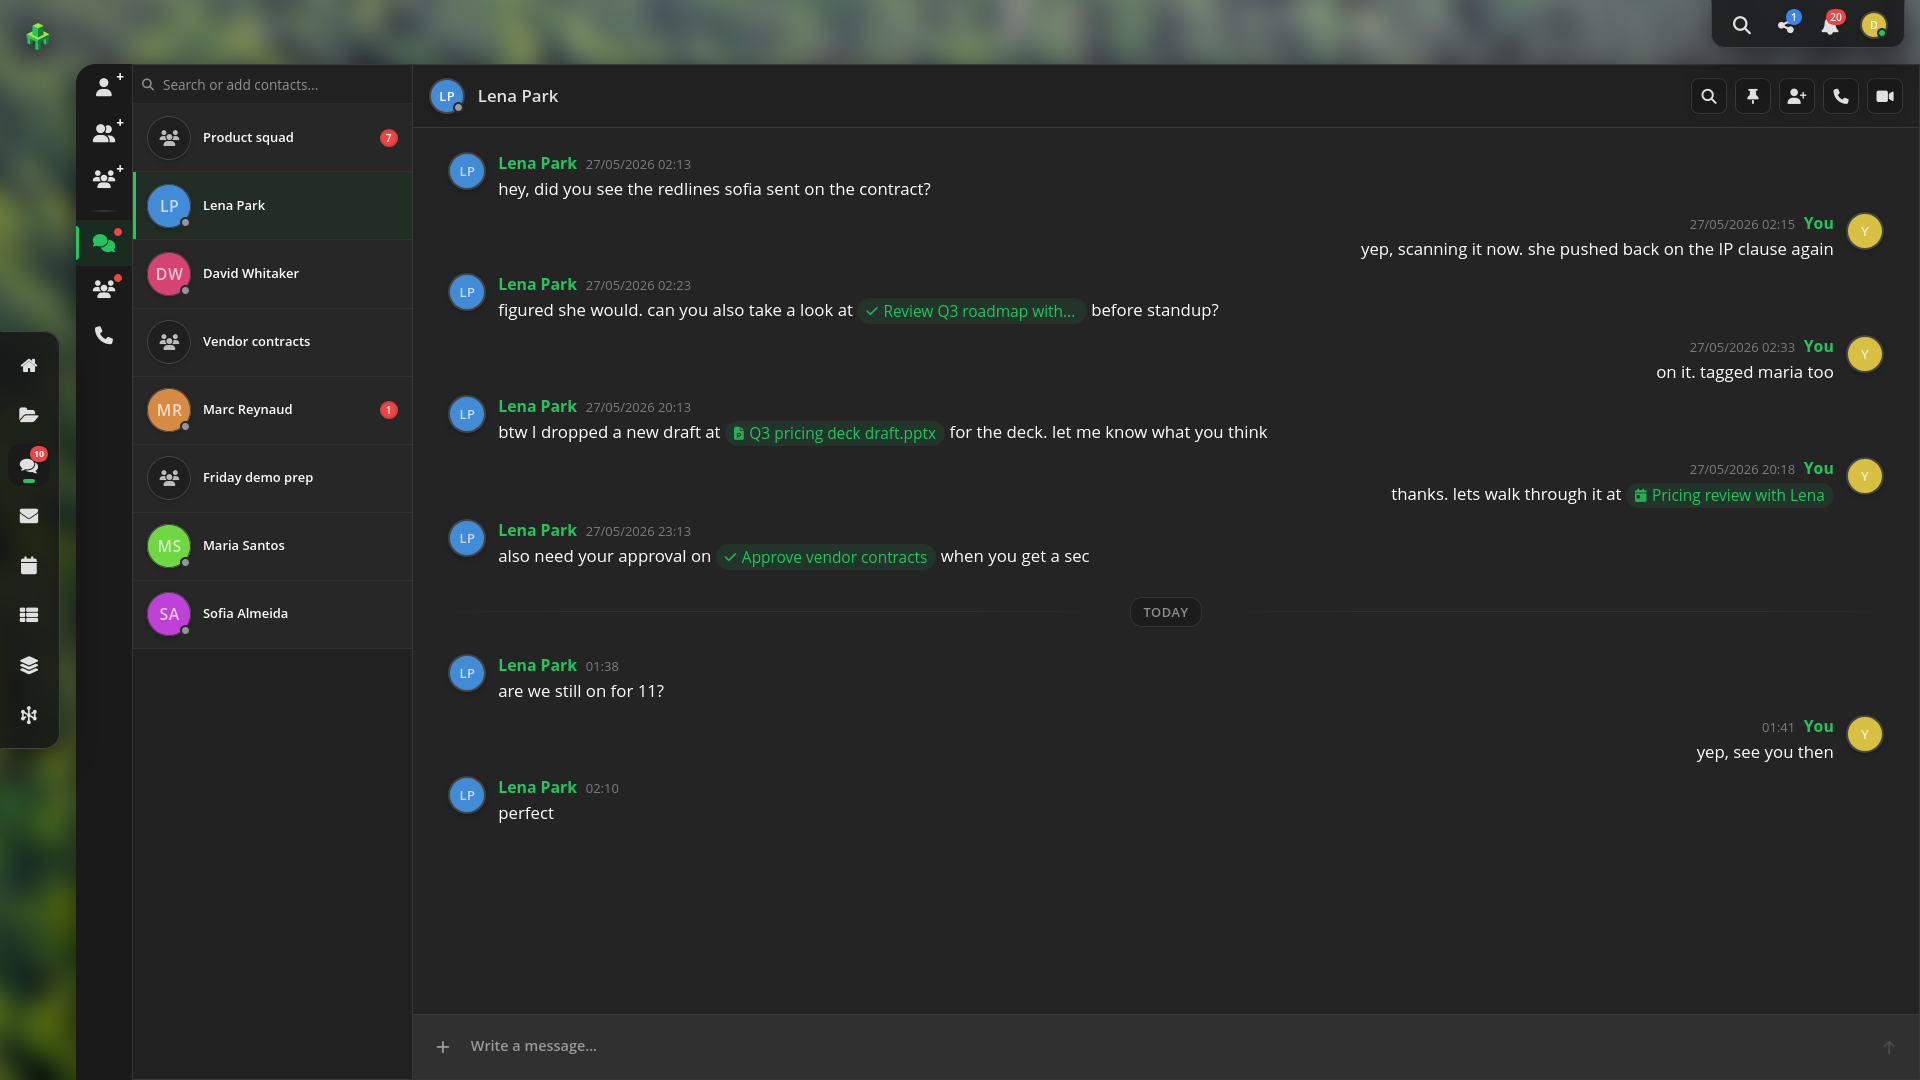Click the TODAY date separator

point(1166,612)
